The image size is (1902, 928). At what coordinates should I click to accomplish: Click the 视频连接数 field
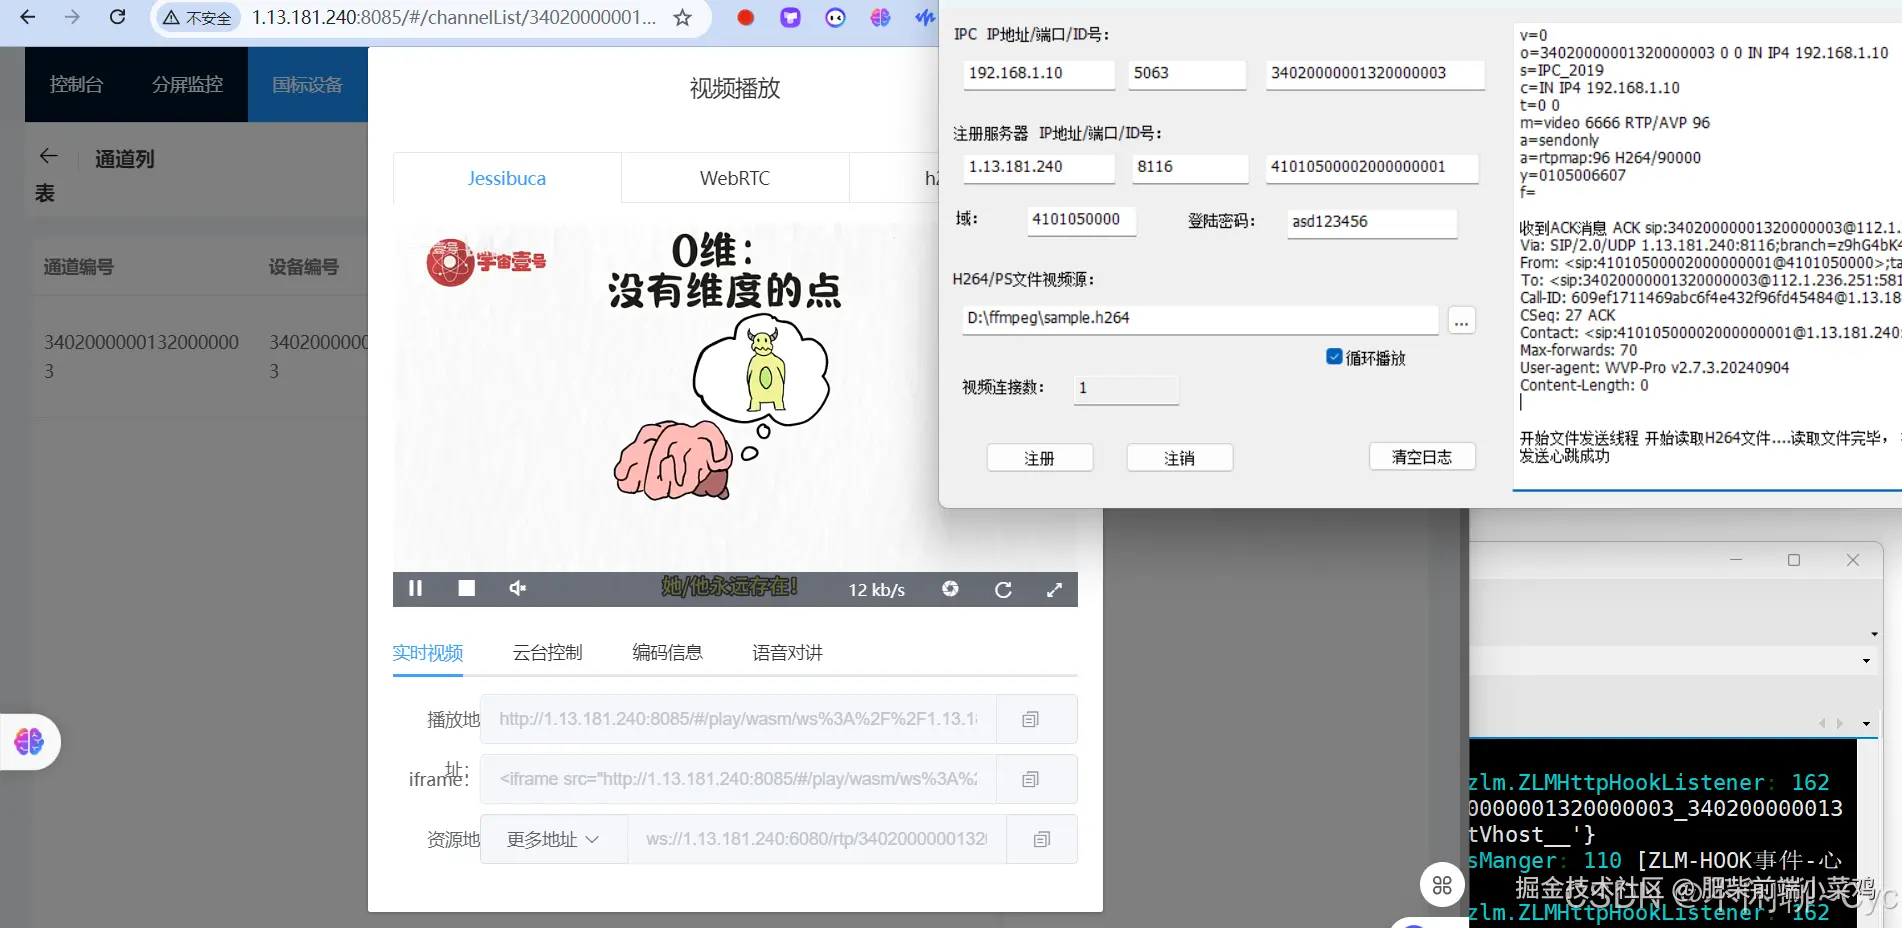click(1126, 389)
